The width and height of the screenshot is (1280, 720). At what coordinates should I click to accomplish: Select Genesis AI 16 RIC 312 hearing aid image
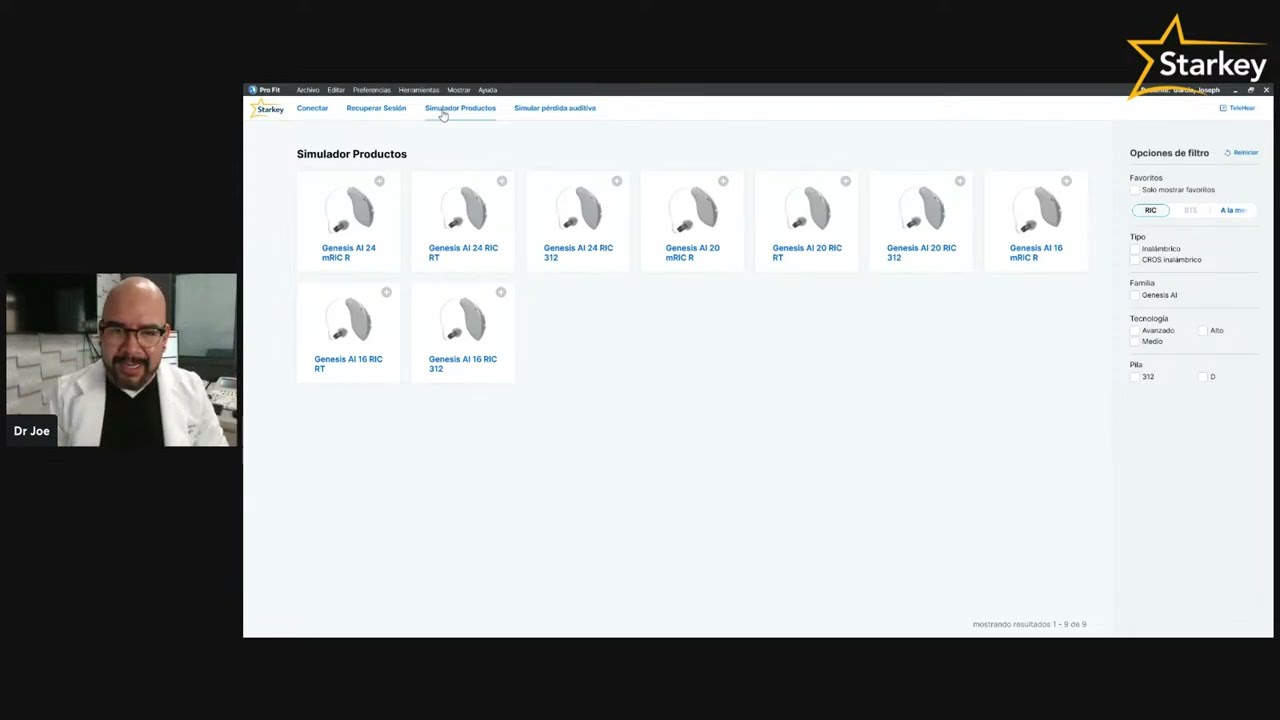coord(463,322)
